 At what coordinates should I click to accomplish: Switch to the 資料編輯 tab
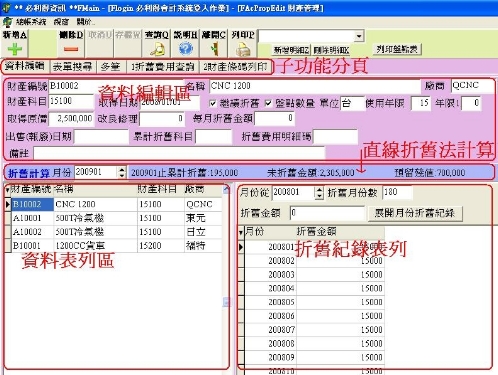[x=25, y=66]
